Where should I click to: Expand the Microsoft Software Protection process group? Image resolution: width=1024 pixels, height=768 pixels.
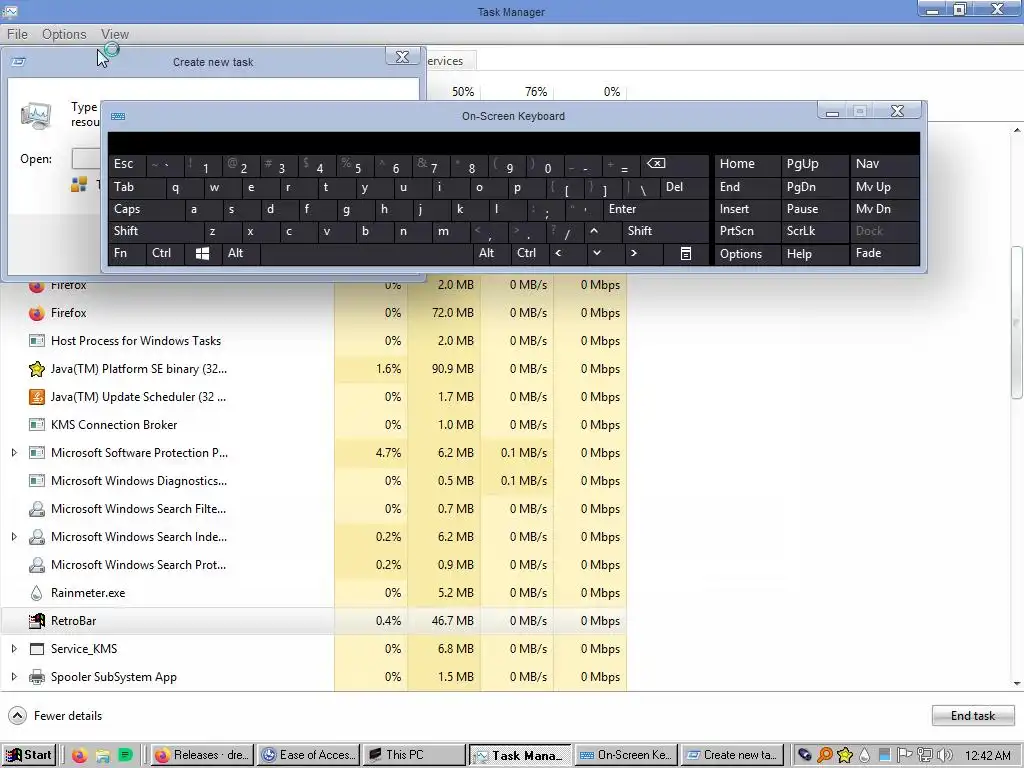point(14,453)
